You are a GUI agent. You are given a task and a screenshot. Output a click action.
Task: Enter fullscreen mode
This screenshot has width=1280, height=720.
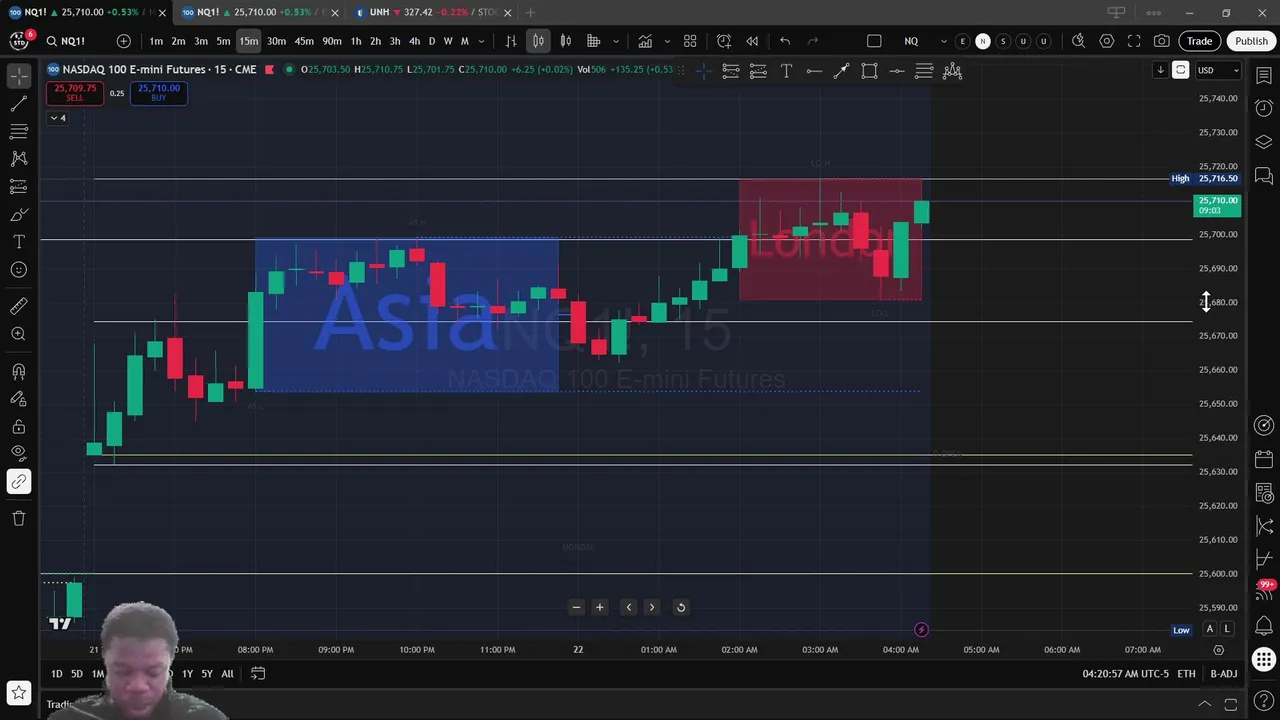pos(1134,41)
